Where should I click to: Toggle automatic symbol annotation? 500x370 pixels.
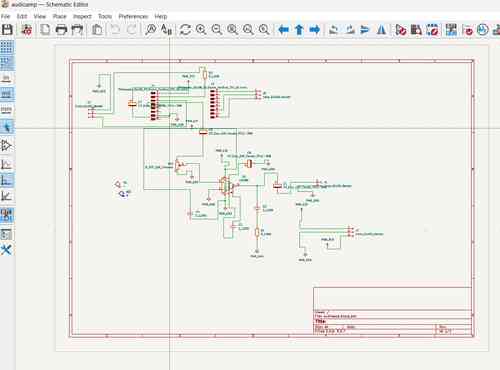[7, 215]
